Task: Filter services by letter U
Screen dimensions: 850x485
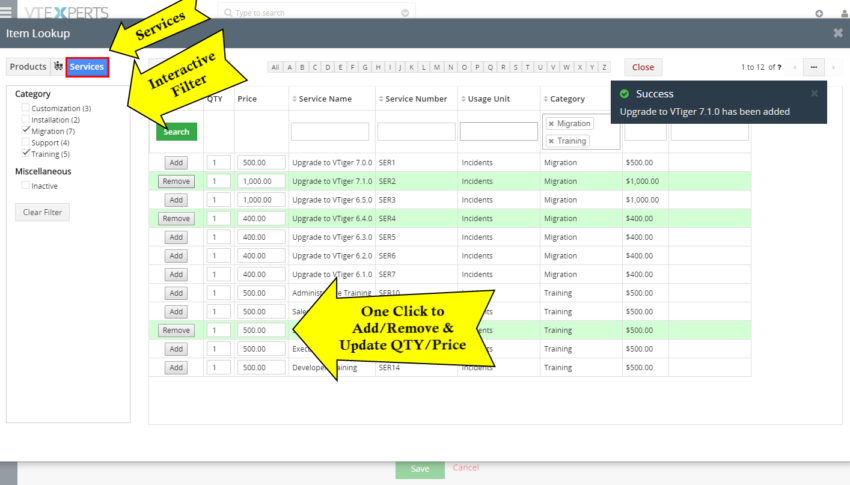Action: 540,67
